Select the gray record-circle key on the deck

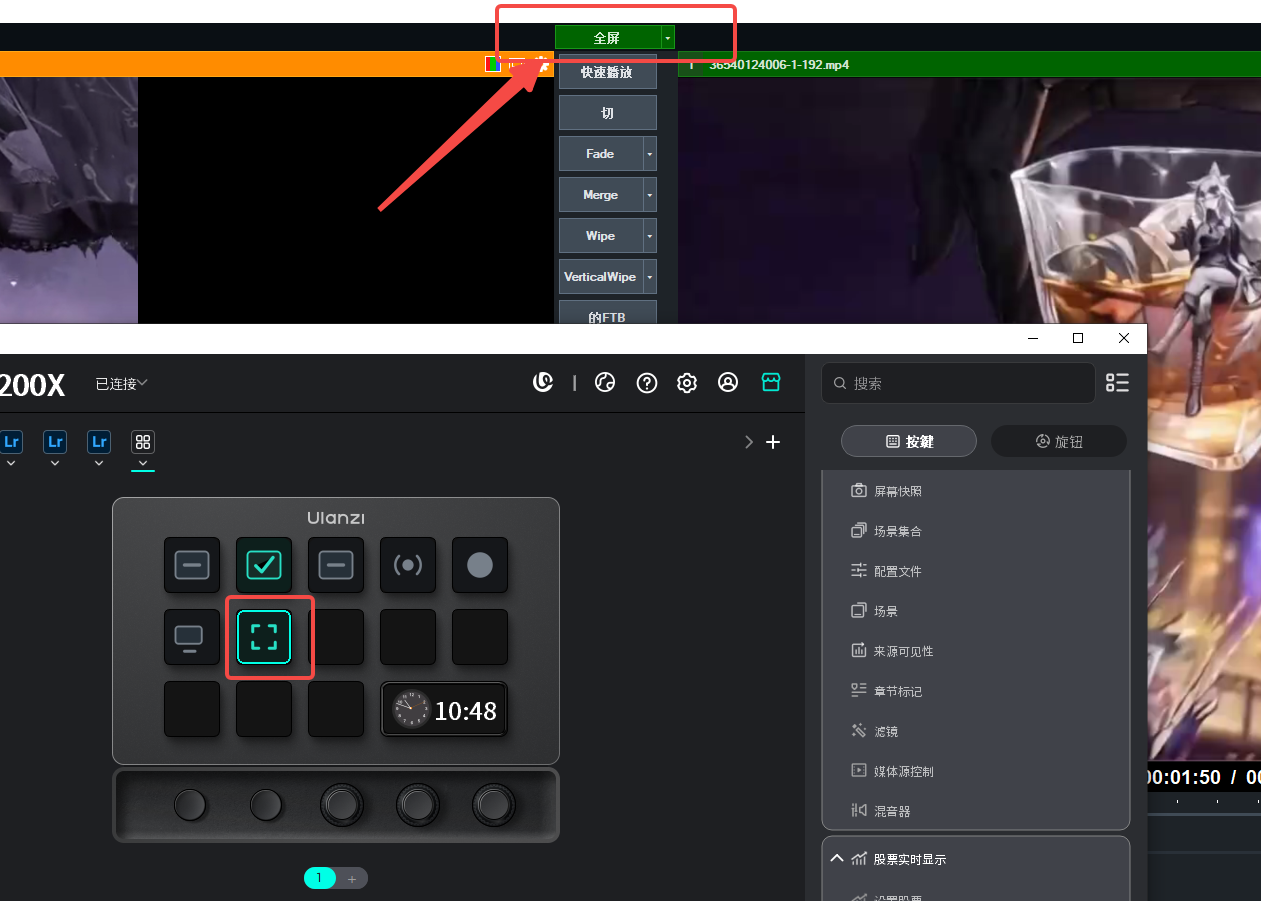tap(480, 565)
